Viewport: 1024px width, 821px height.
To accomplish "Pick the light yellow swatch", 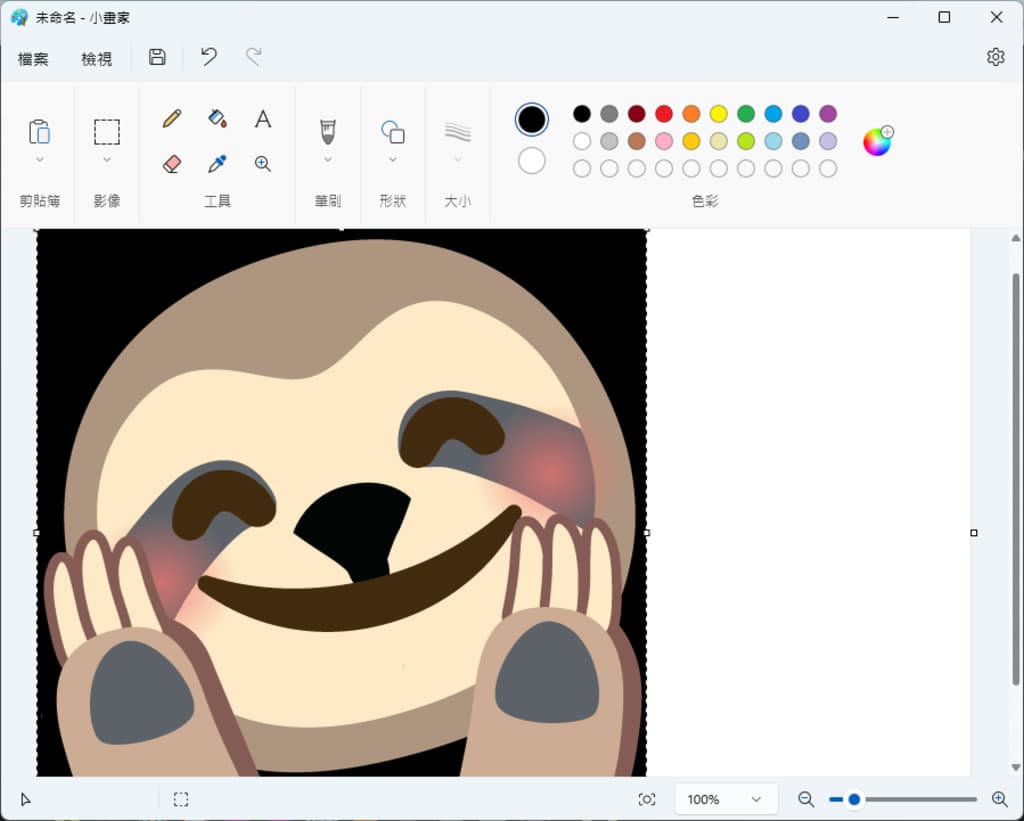I will 719,141.
